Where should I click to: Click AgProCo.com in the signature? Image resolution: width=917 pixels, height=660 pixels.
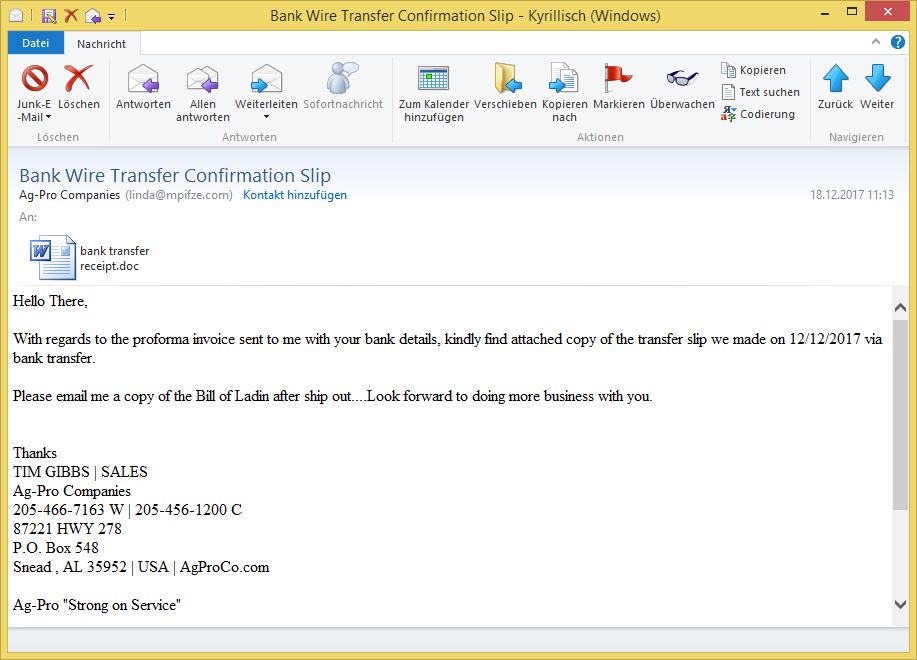(225, 567)
